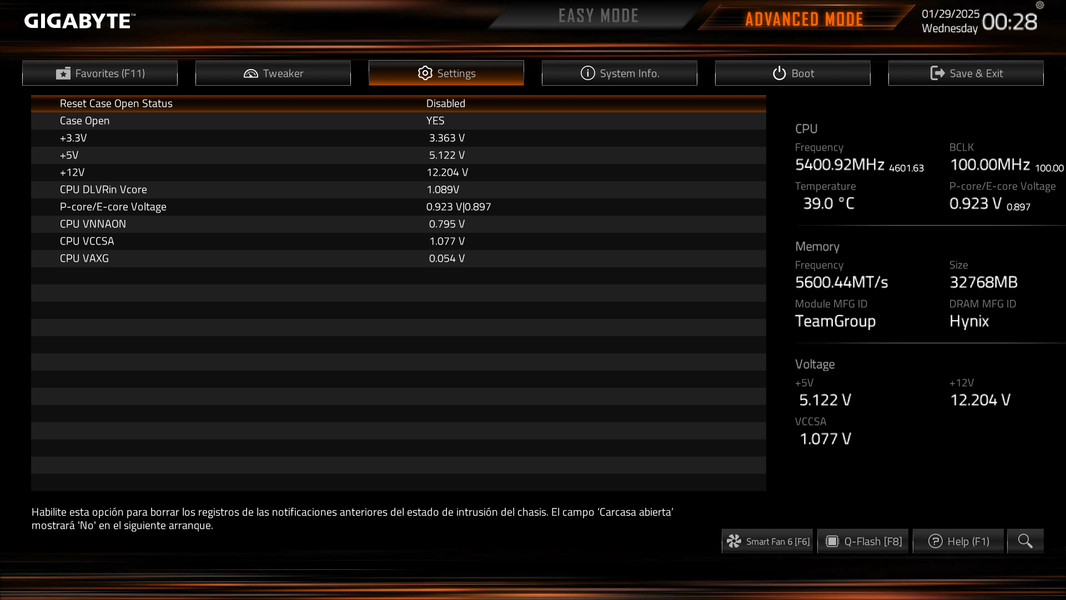Select the CPU VCCSA reading row
This screenshot has width=1066, height=600.
click(x=398, y=241)
